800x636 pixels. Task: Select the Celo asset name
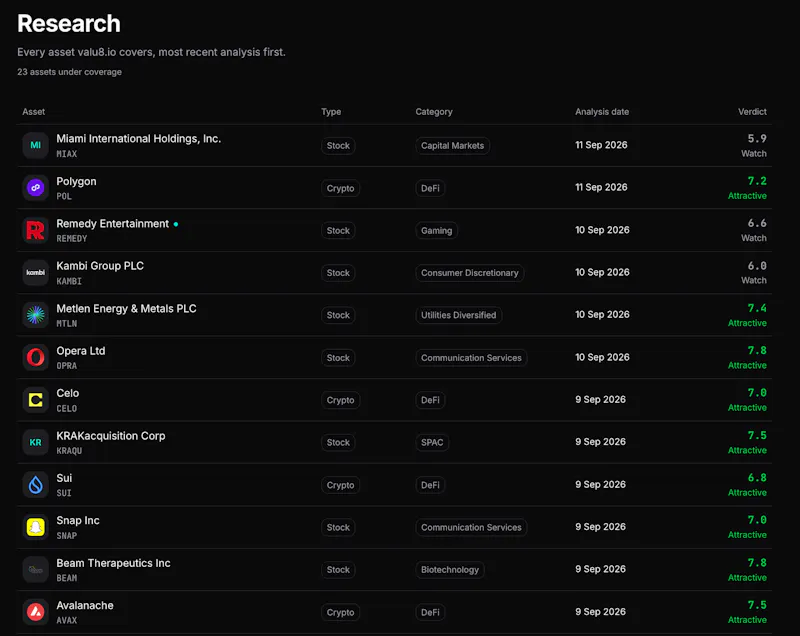tap(67, 393)
